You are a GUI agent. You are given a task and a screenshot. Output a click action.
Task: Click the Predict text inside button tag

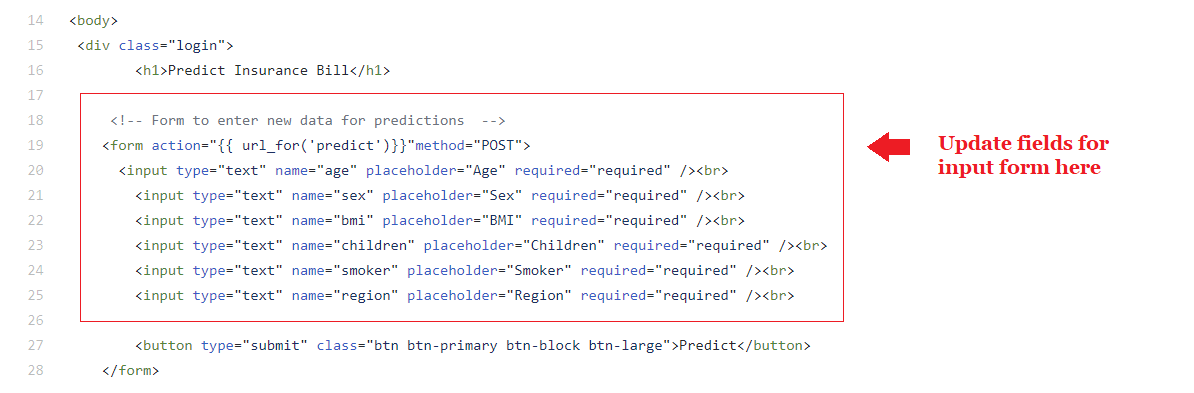pyautogui.click(x=708, y=346)
